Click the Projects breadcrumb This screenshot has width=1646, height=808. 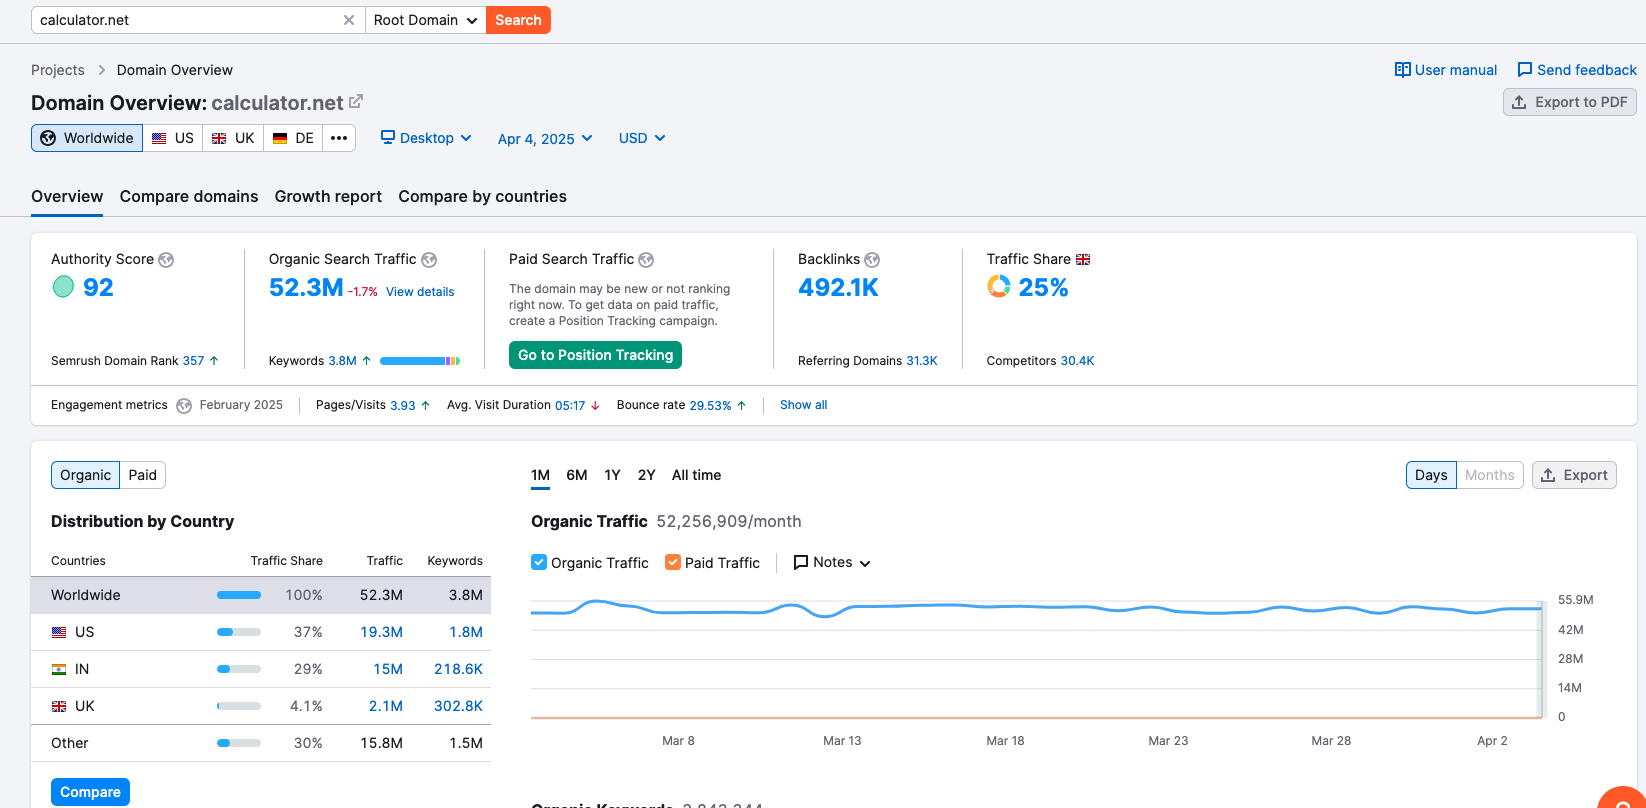pyautogui.click(x=58, y=70)
